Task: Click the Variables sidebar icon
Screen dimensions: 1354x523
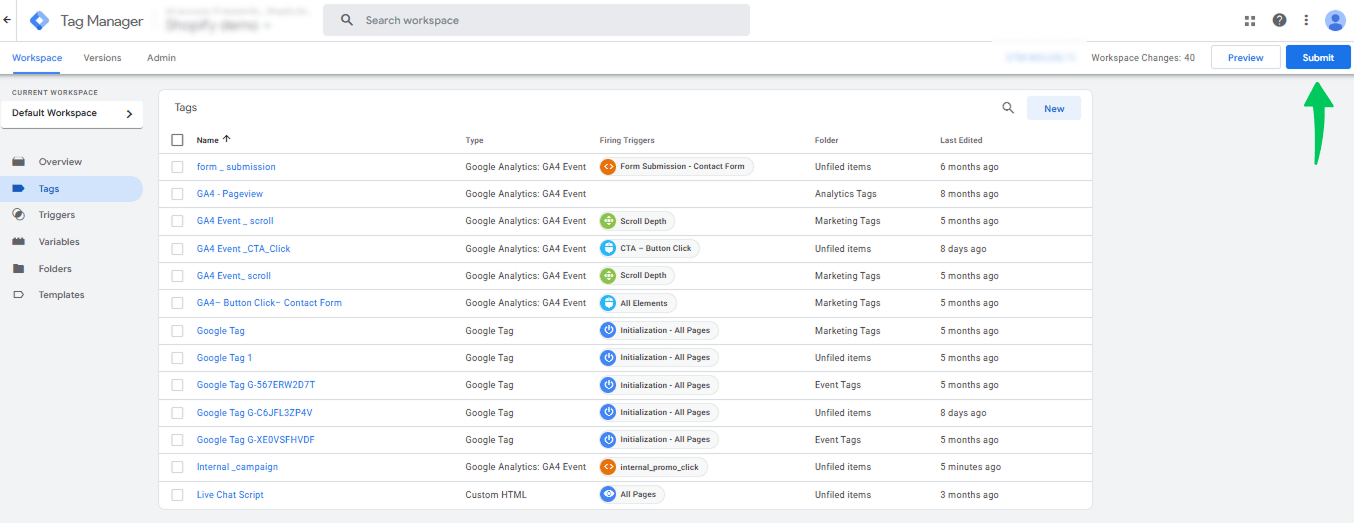Action: click(18, 242)
